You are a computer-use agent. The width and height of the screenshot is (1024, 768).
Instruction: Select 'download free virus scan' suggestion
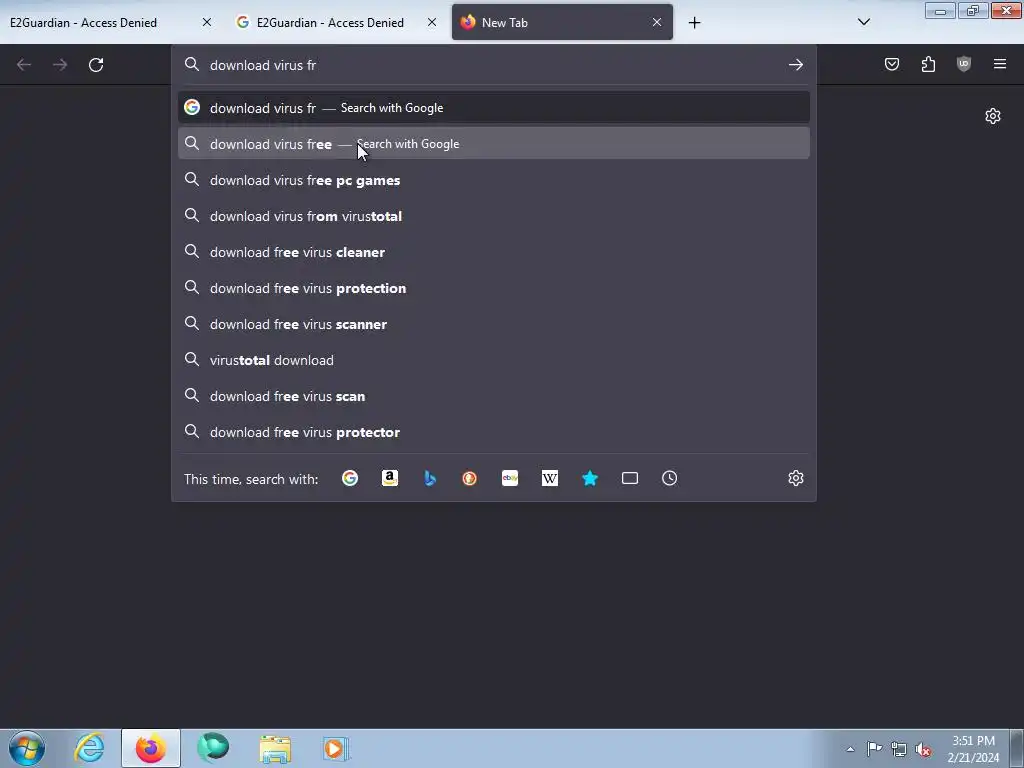click(x=494, y=396)
